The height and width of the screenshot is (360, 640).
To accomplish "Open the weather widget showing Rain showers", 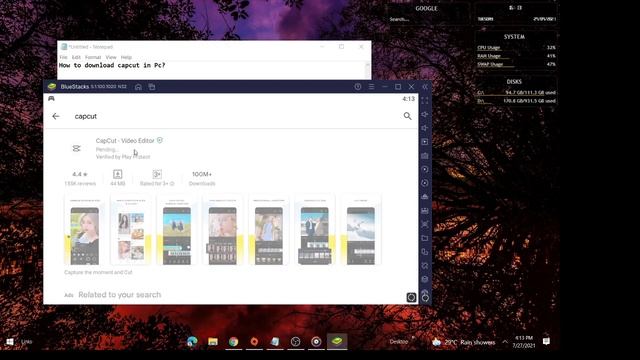I will 464,342.
